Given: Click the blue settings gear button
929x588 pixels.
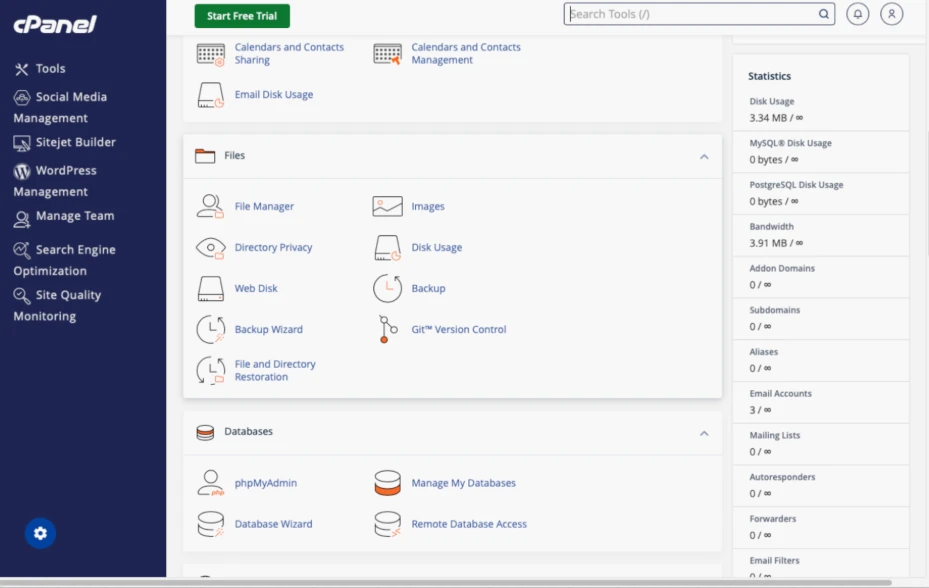Looking at the screenshot, I should [40, 533].
